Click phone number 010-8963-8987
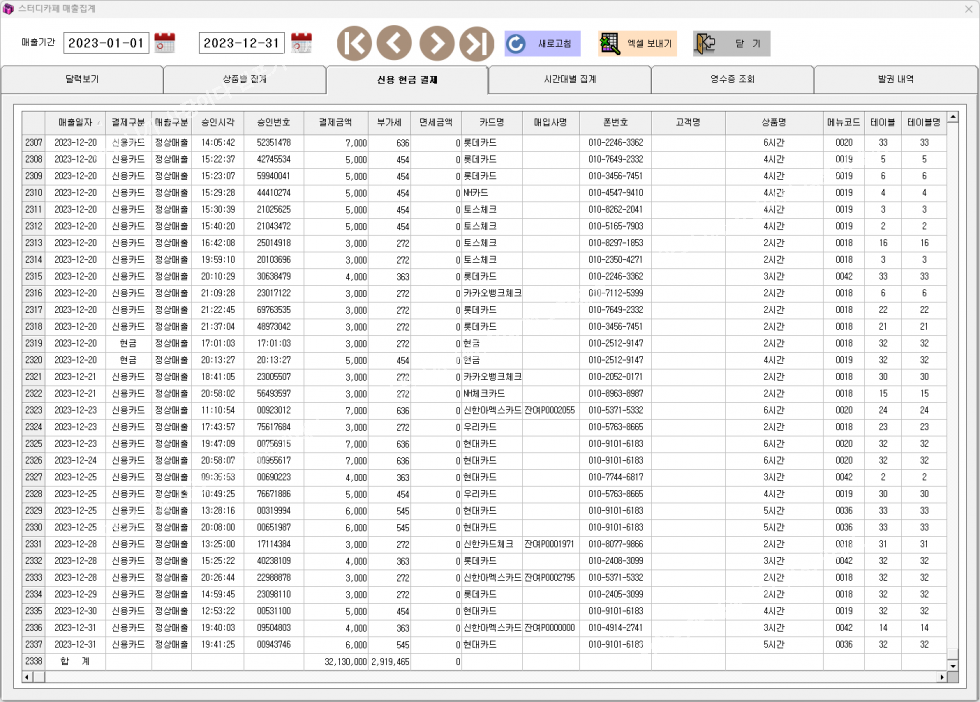Screen dimensions: 980x702 (616, 393)
